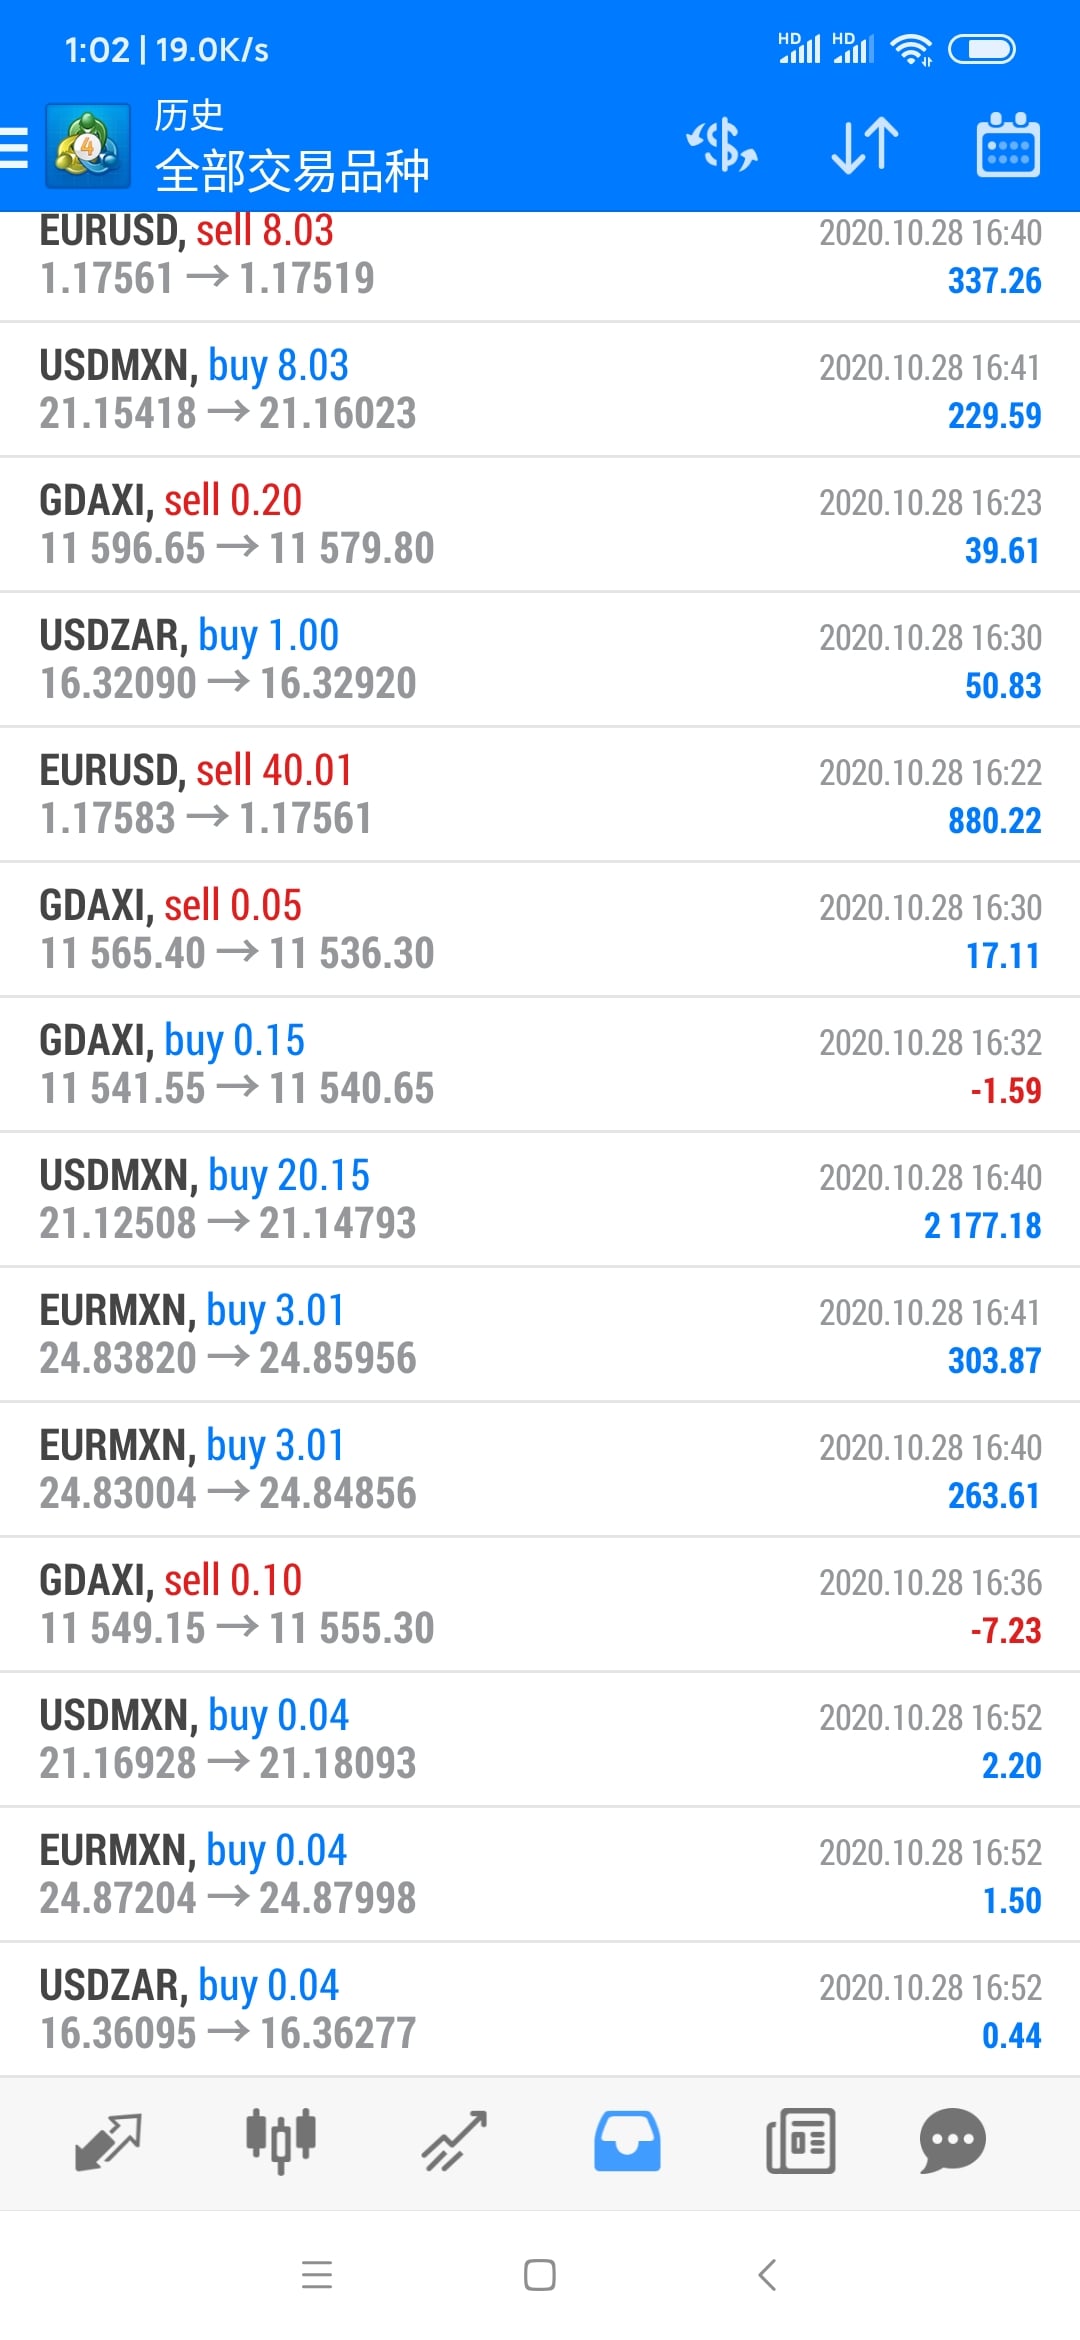Tap the 全部交易品种 header title
1080x2340 pixels.
(x=292, y=170)
